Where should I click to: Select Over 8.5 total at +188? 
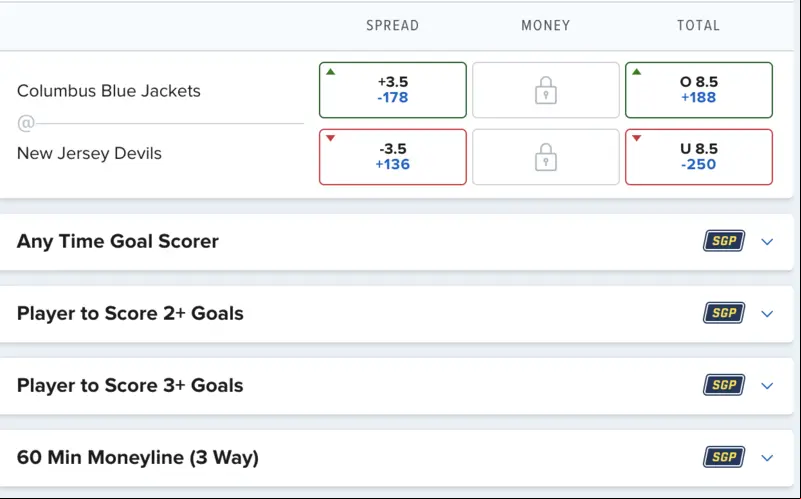(699, 90)
